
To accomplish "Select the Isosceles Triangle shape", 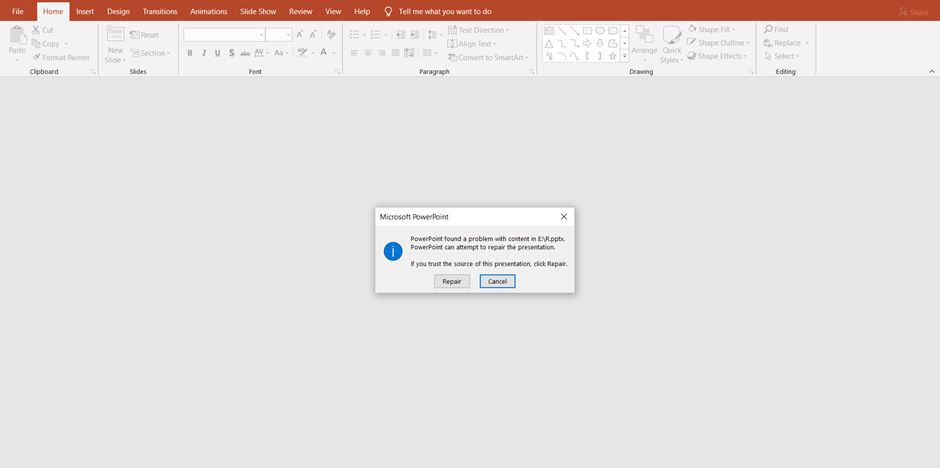I will (549, 44).
